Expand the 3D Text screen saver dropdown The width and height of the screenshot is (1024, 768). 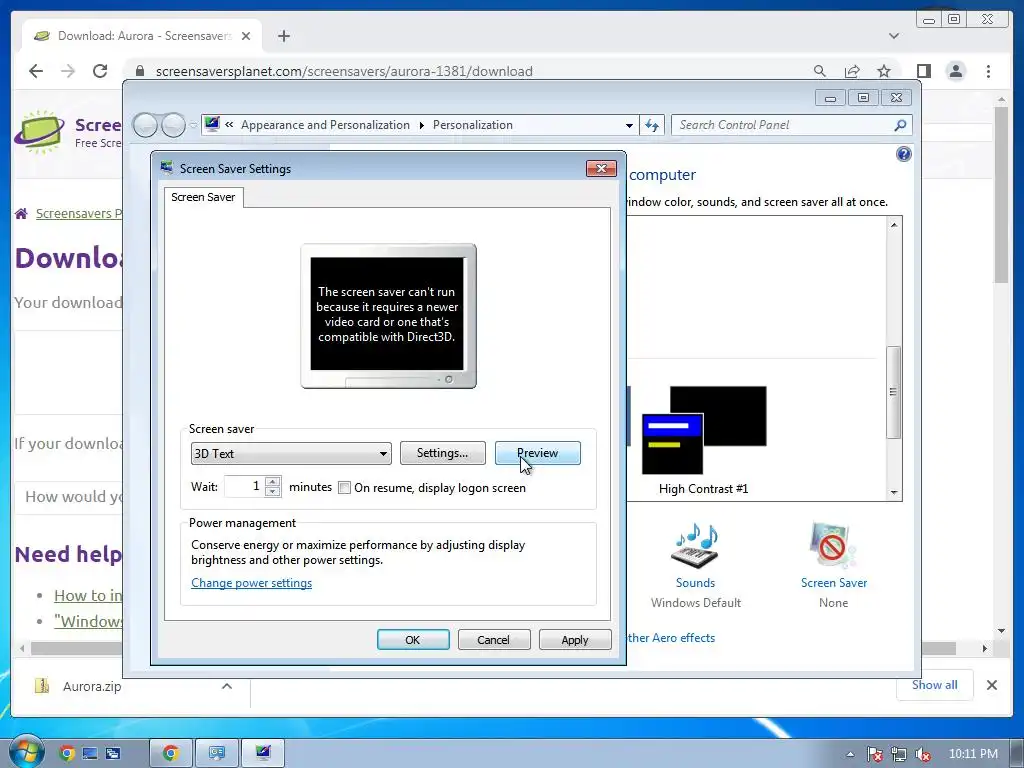click(x=291, y=453)
